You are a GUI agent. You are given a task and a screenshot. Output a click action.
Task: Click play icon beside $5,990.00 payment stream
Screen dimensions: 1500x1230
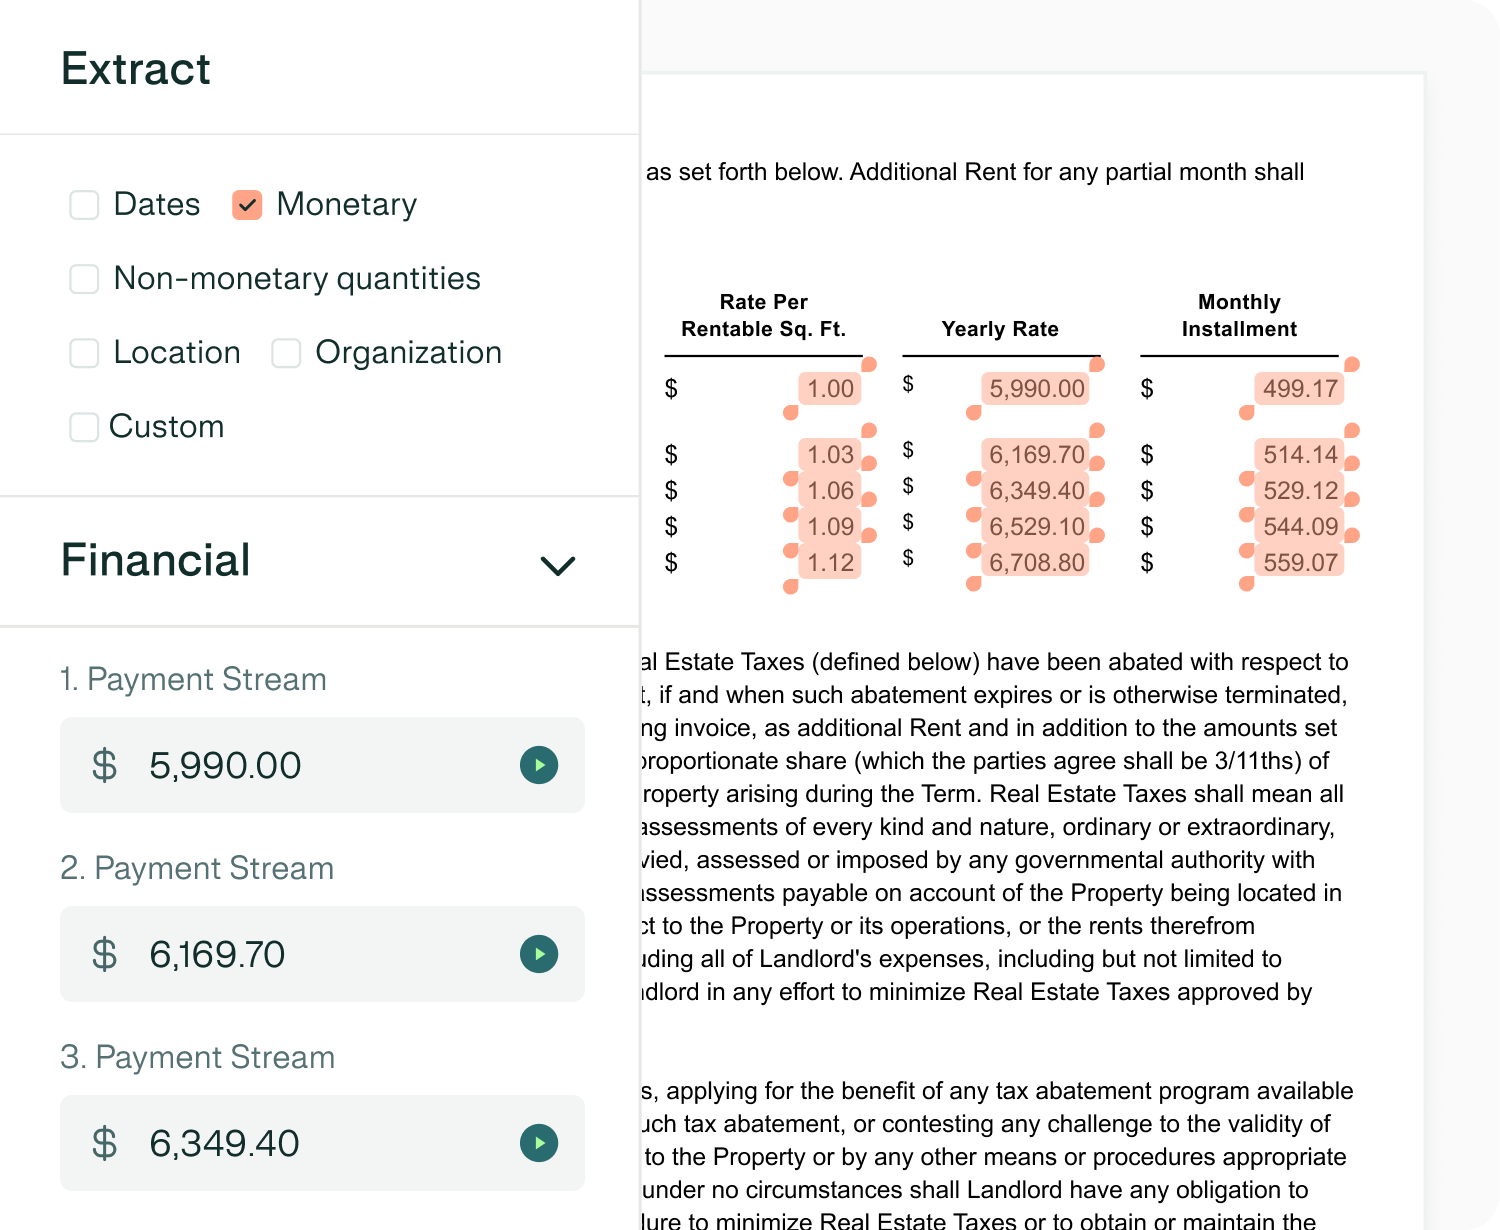point(539,765)
